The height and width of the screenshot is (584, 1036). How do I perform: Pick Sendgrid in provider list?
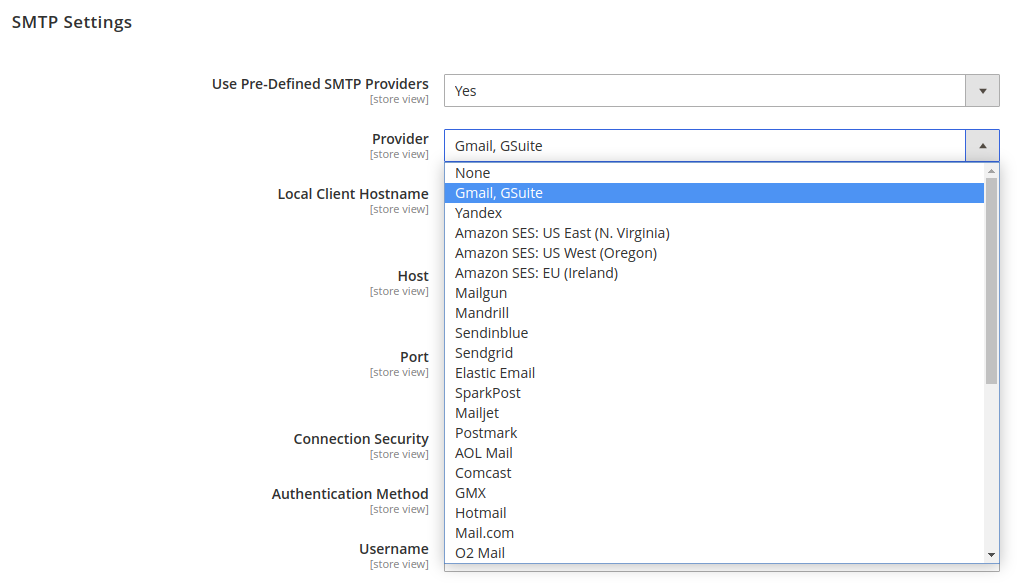(484, 353)
